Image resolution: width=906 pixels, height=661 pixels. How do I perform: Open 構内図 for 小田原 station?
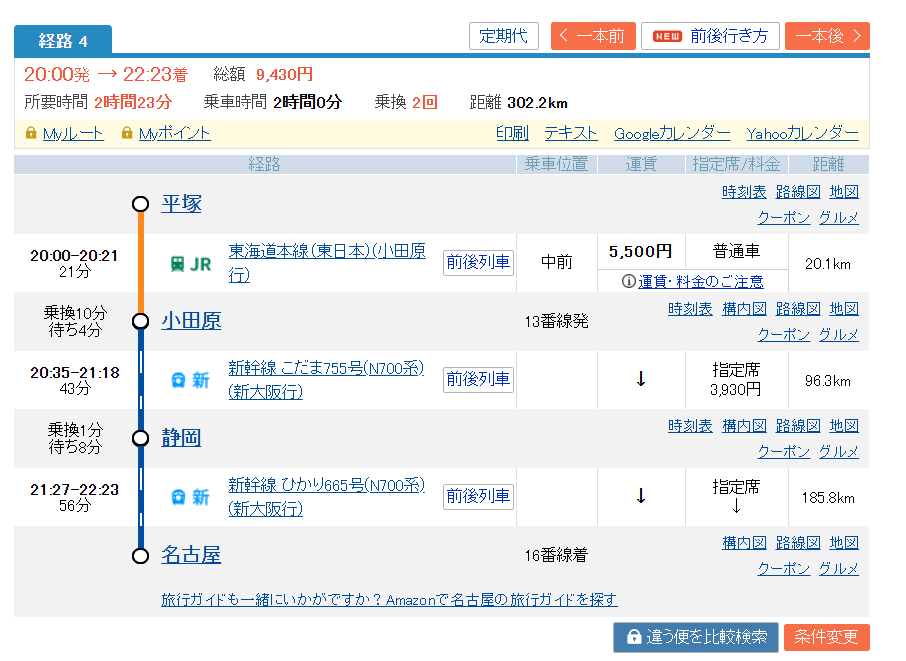coord(744,309)
